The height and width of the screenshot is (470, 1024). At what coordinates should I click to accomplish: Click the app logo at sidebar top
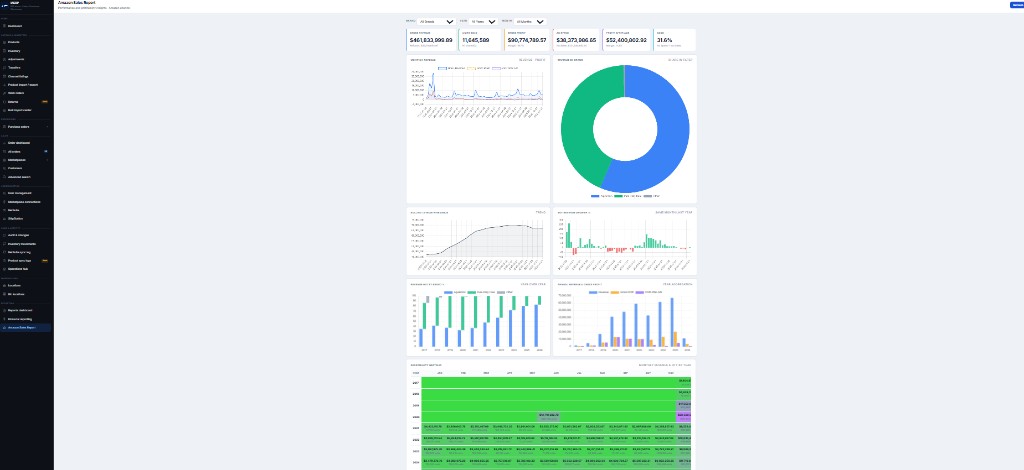click(x=5, y=4)
